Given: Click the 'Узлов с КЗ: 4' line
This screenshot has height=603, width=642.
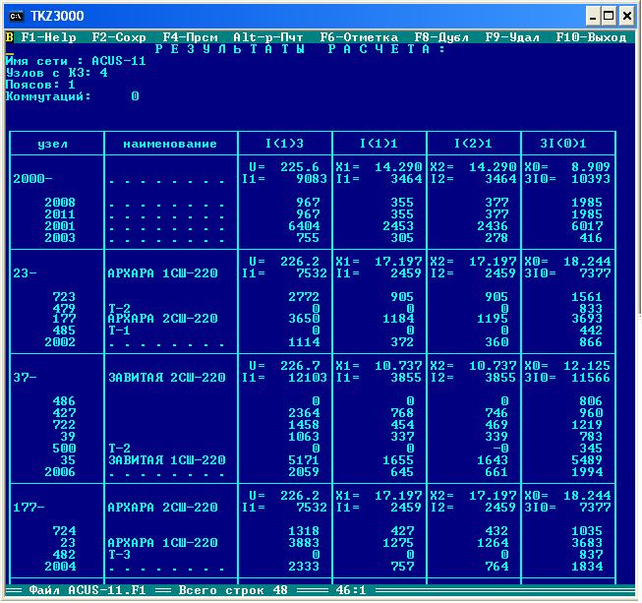Looking at the screenshot, I should [x=57, y=73].
